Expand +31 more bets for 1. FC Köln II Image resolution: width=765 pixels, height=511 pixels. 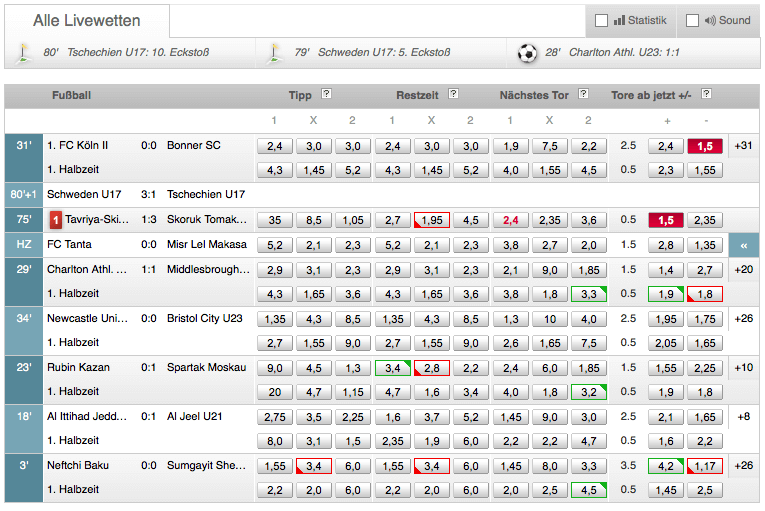click(x=744, y=145)
